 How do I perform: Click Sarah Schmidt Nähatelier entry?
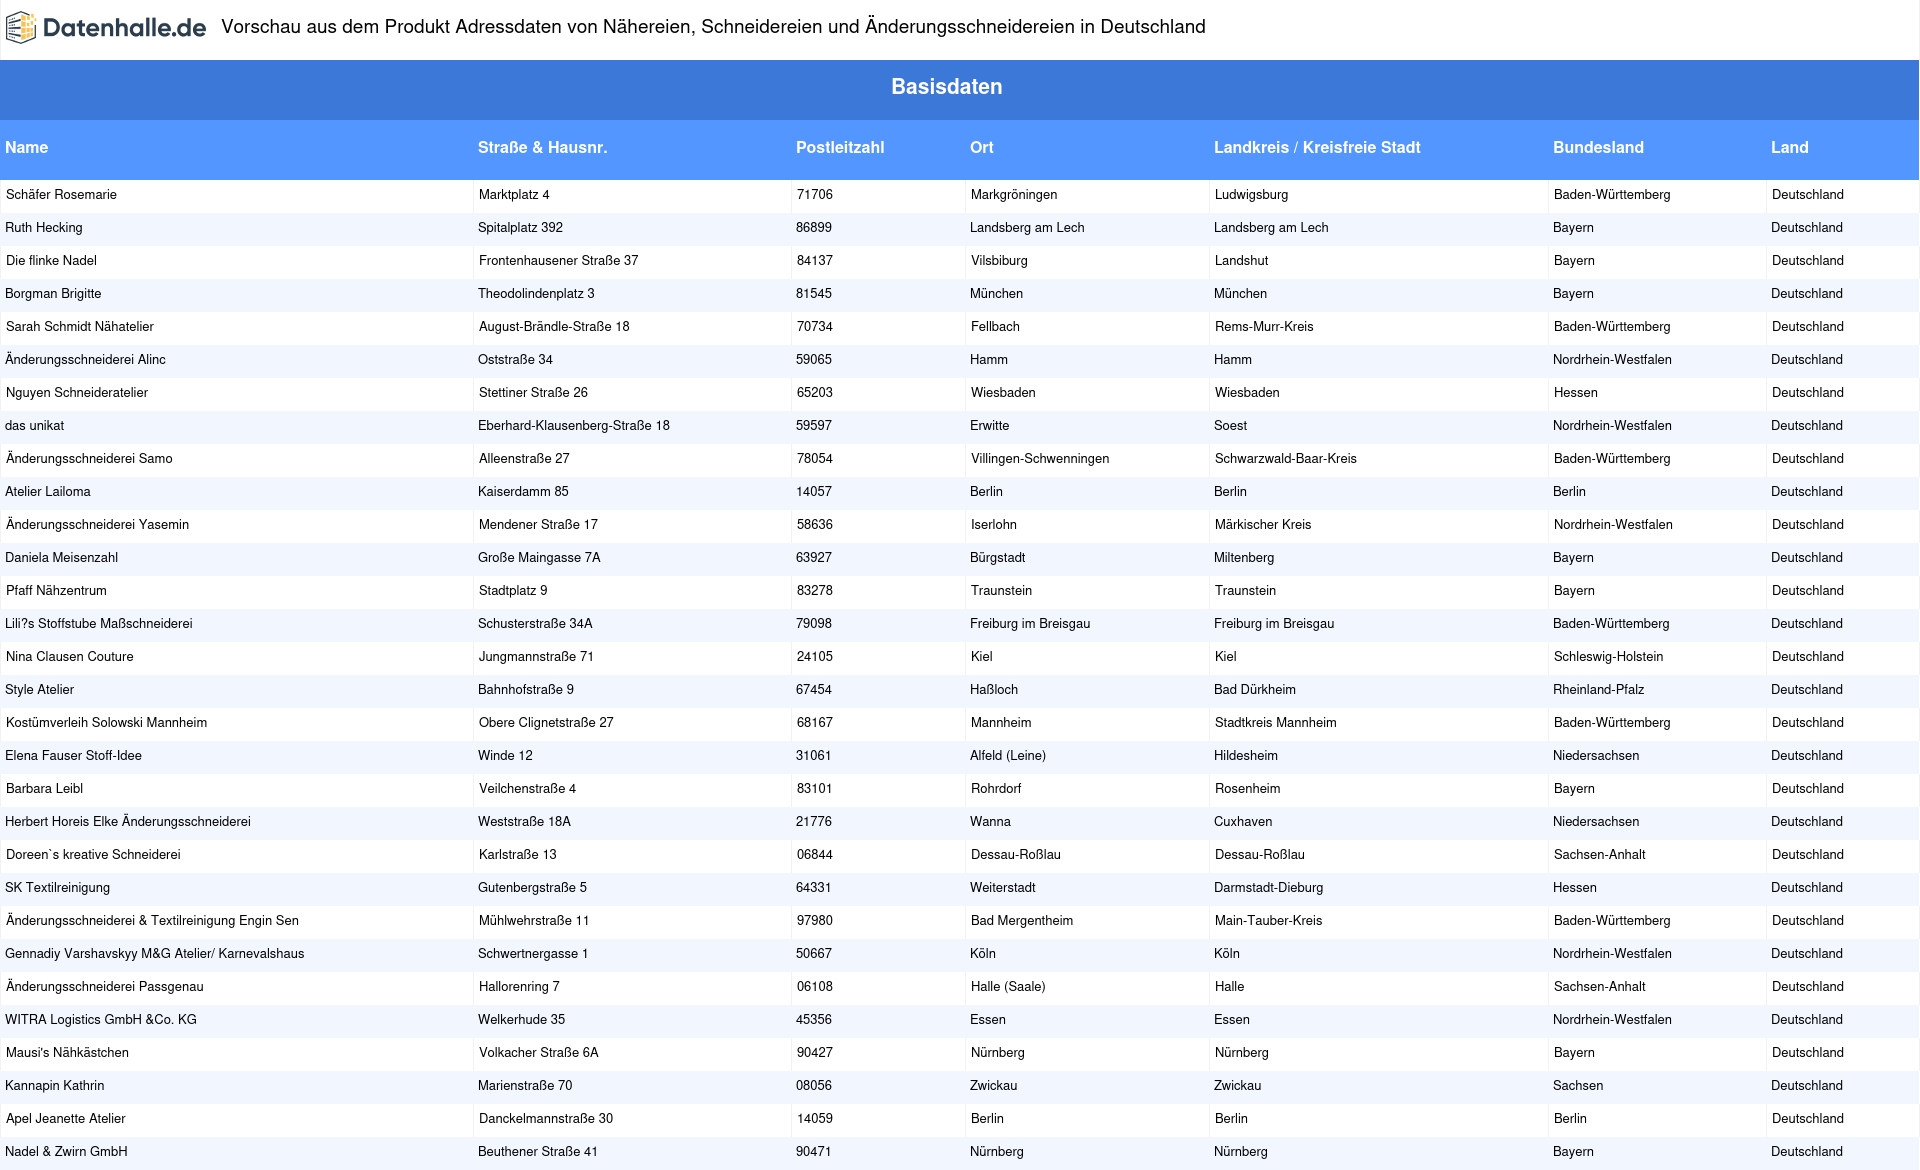[80, 327]
